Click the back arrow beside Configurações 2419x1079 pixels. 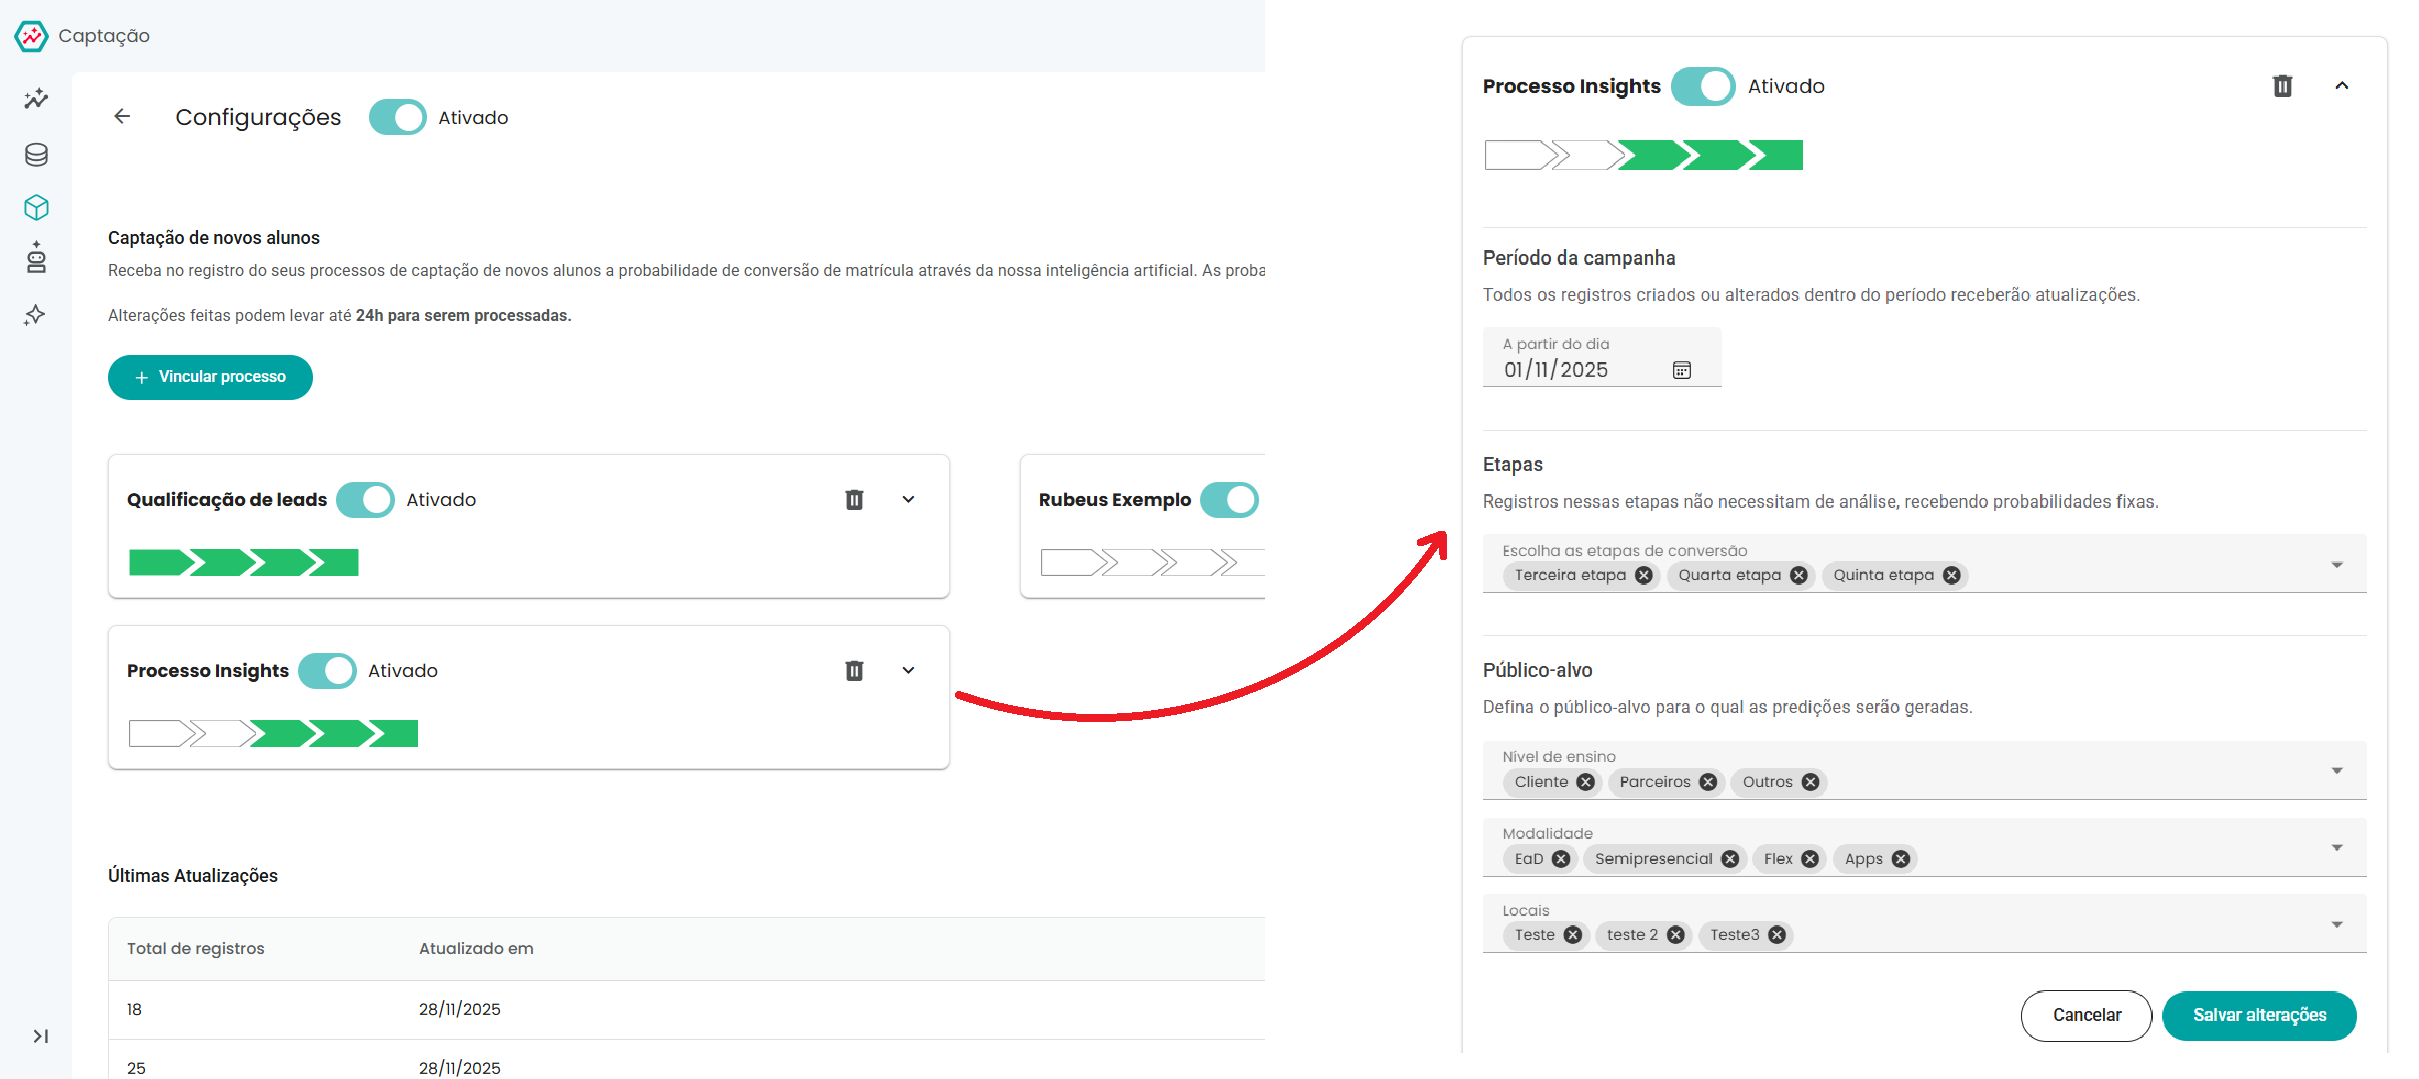pos(122,117)
